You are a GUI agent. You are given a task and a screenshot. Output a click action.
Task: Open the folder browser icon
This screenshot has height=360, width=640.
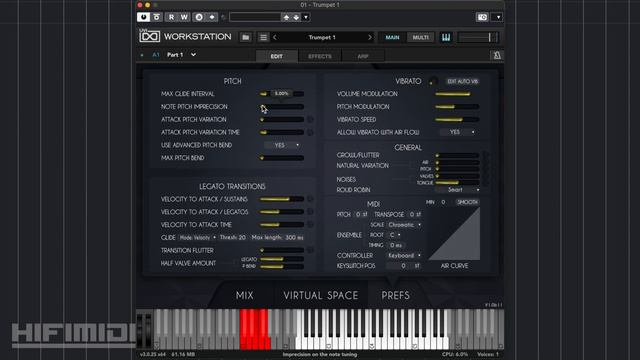pyautogui.click(x=246, y=37)
